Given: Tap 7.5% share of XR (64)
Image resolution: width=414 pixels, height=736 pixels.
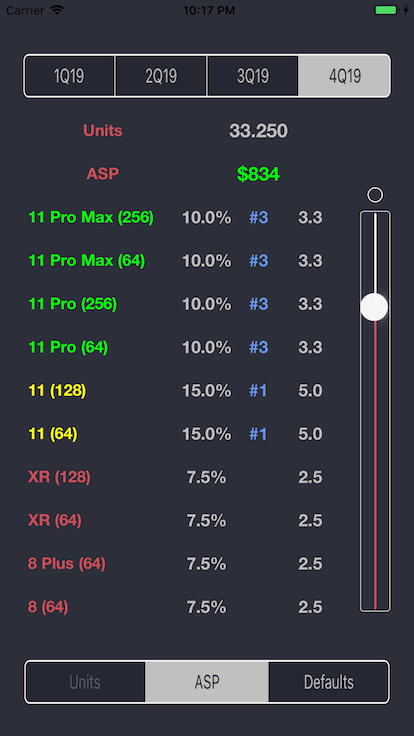Looking at the screenshot, I should coord(207,521).
